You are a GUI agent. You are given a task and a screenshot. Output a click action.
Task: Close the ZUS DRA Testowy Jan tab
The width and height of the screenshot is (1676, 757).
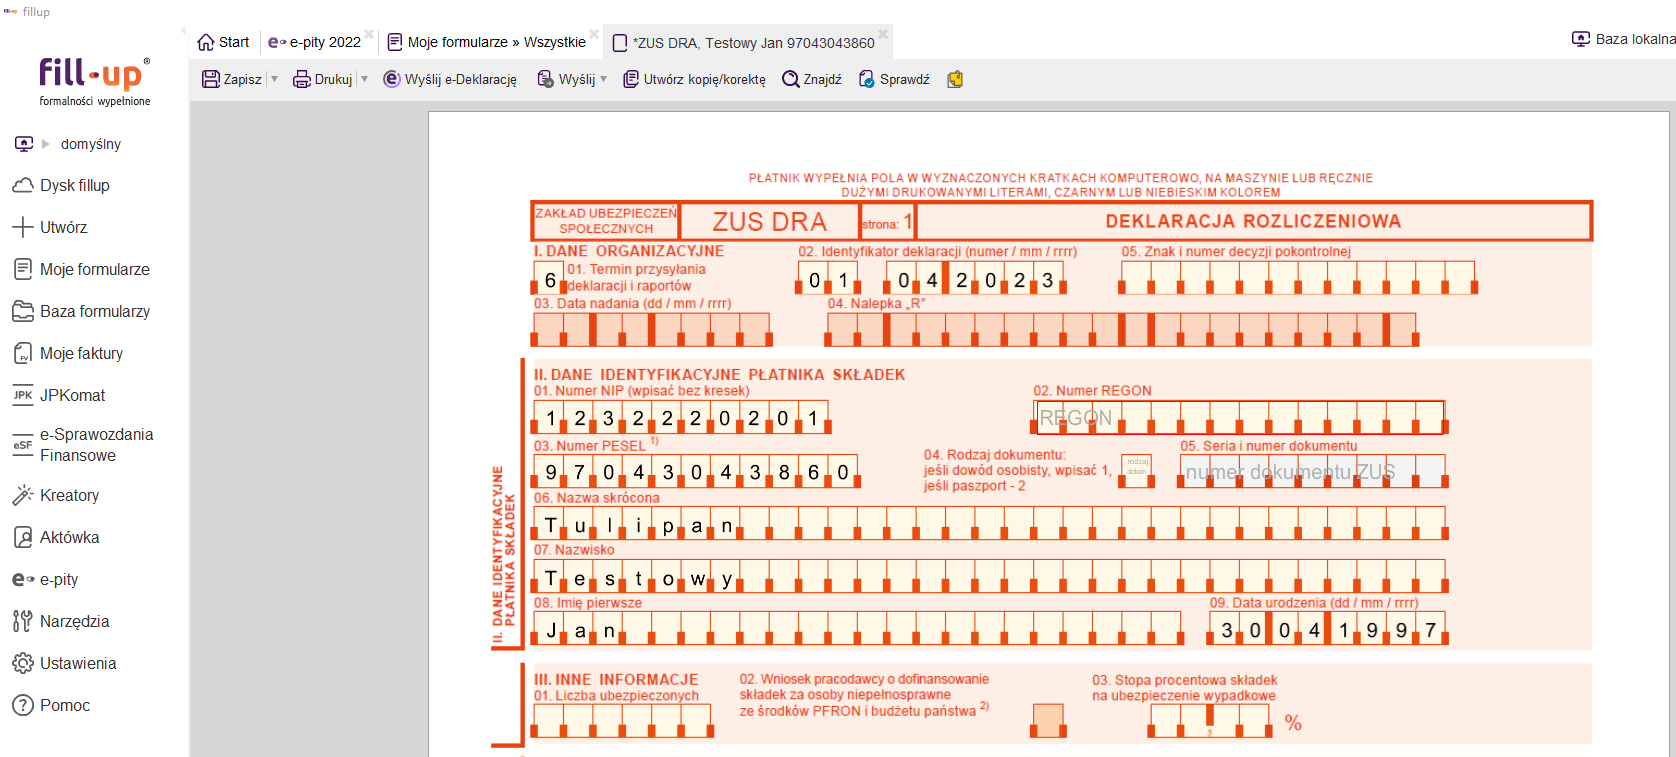pos(883,34)
